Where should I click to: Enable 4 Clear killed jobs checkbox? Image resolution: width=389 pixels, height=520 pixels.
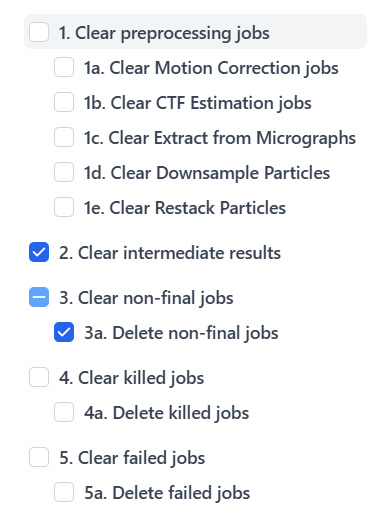(39, 377)
